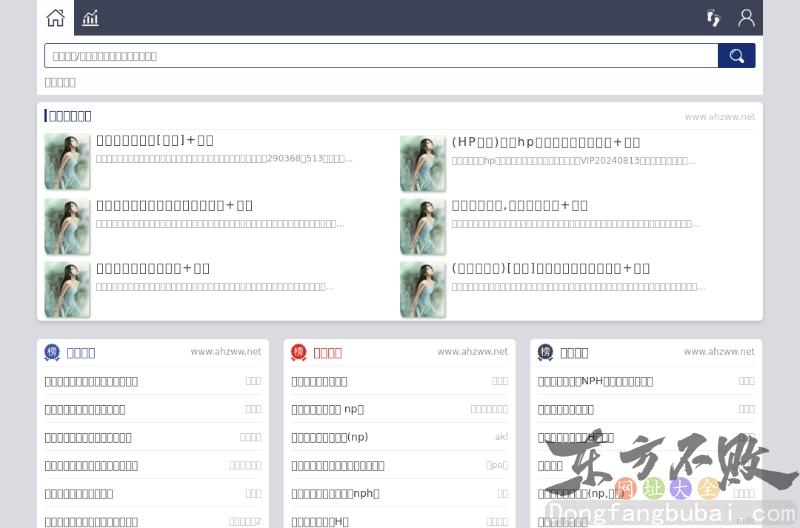The image size is (800, 528).
Task: Click the hot-search text below search box
Action: click(x=60, y=82)
